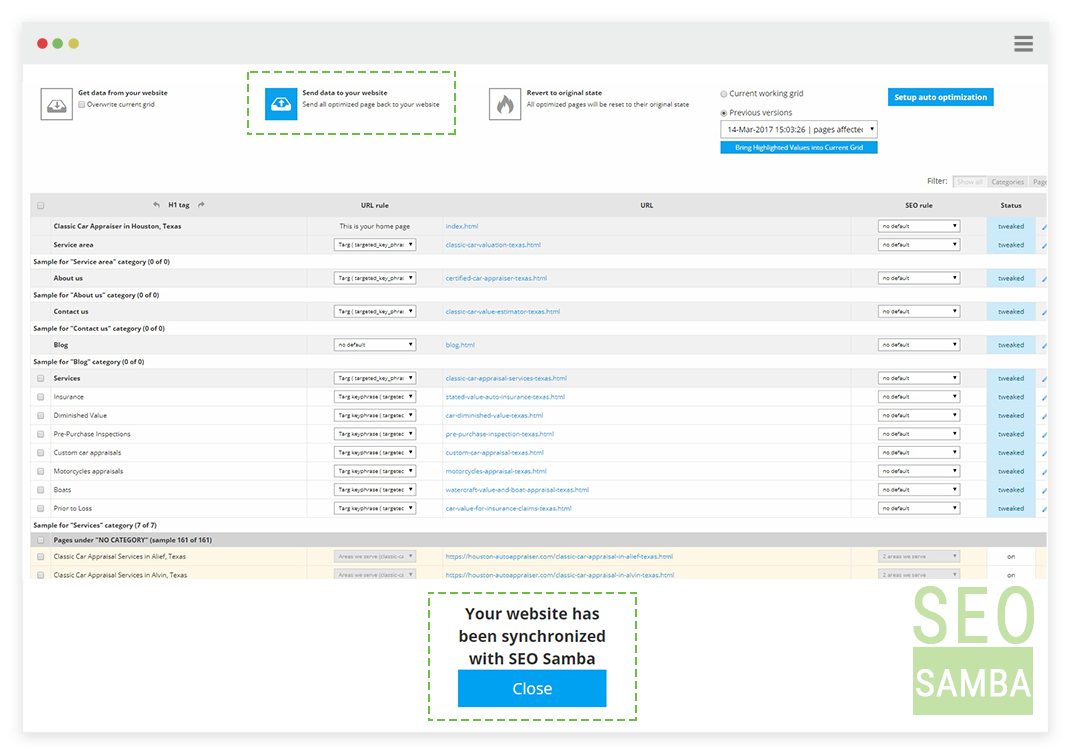Click edit pencil icon in Services row

pos(1043,379)
